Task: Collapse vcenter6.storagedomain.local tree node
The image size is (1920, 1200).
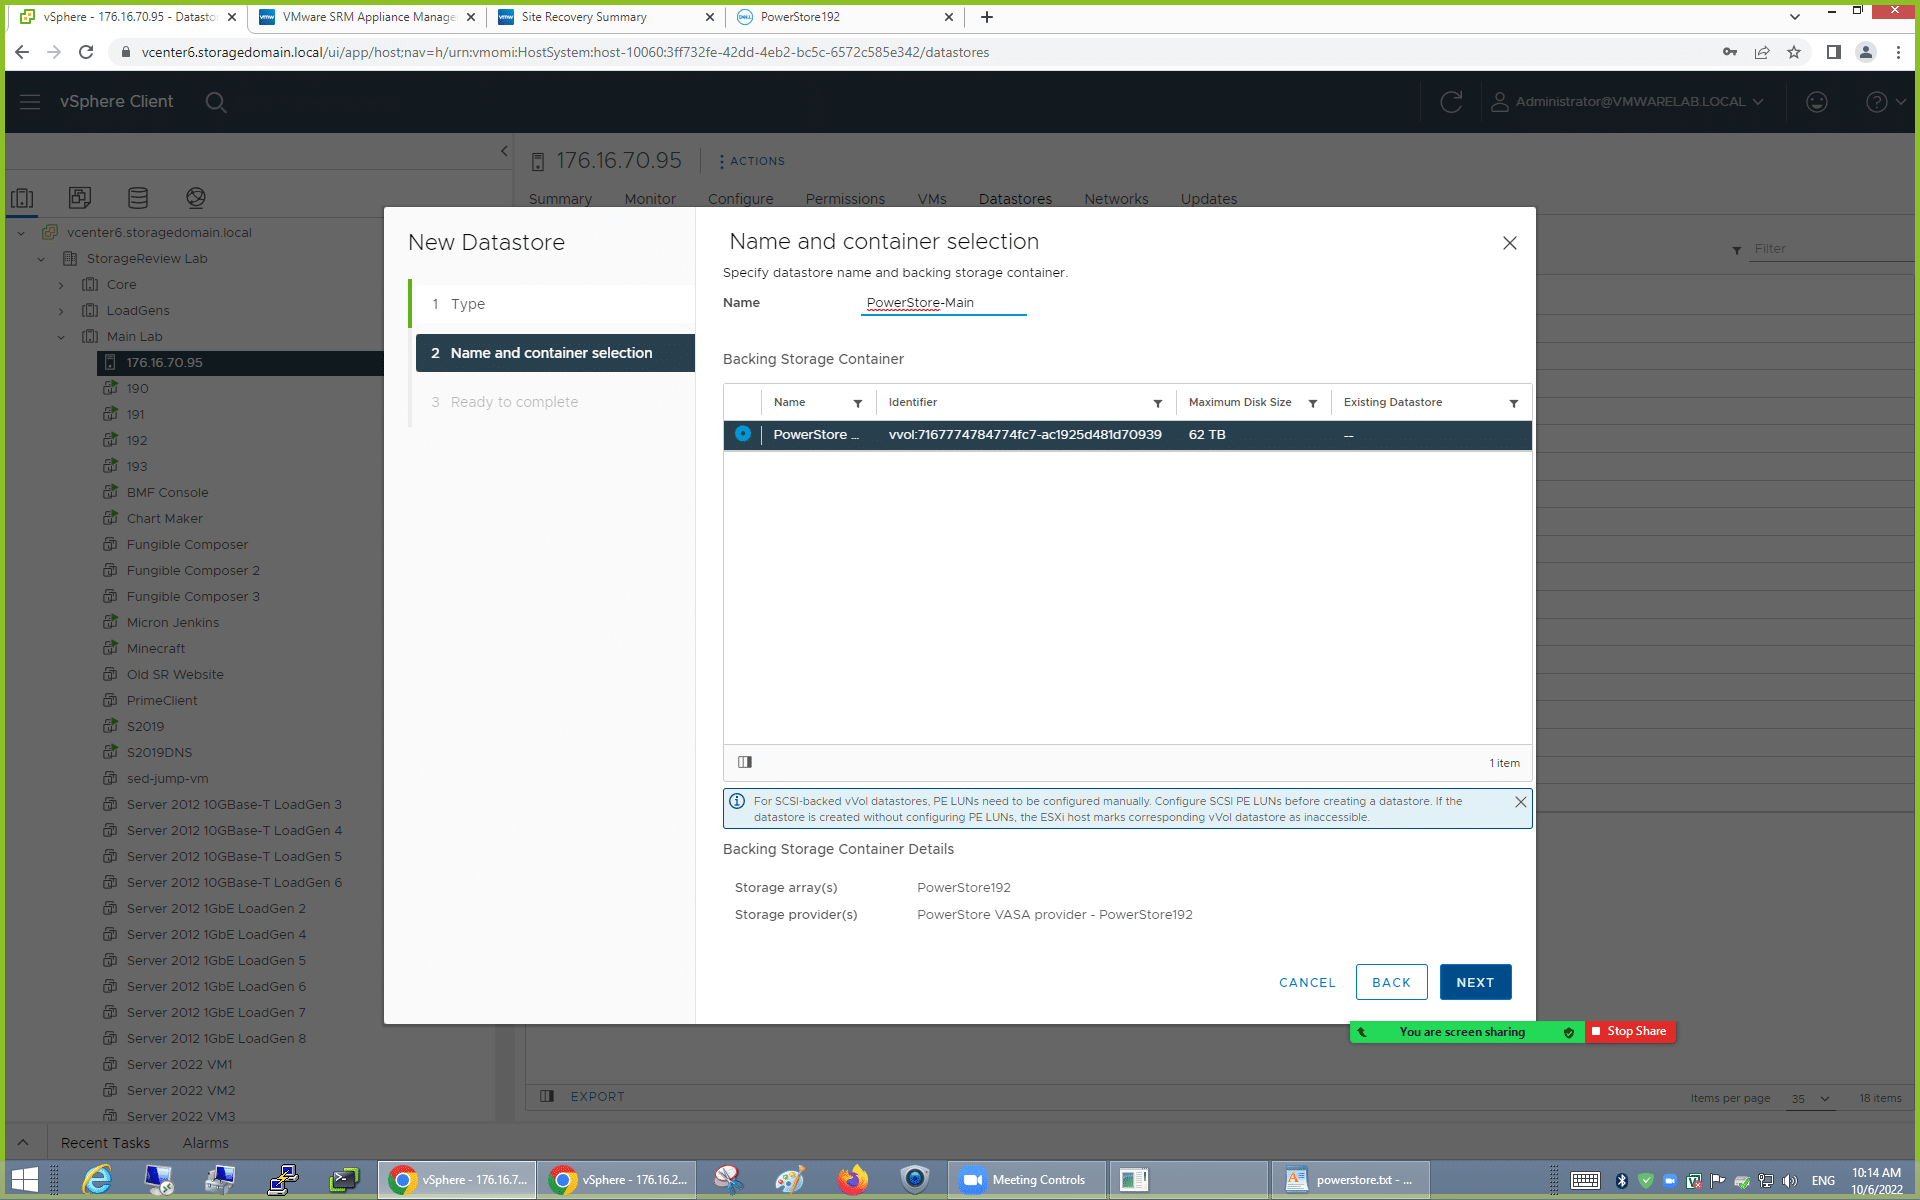Action: coord(21,233)
